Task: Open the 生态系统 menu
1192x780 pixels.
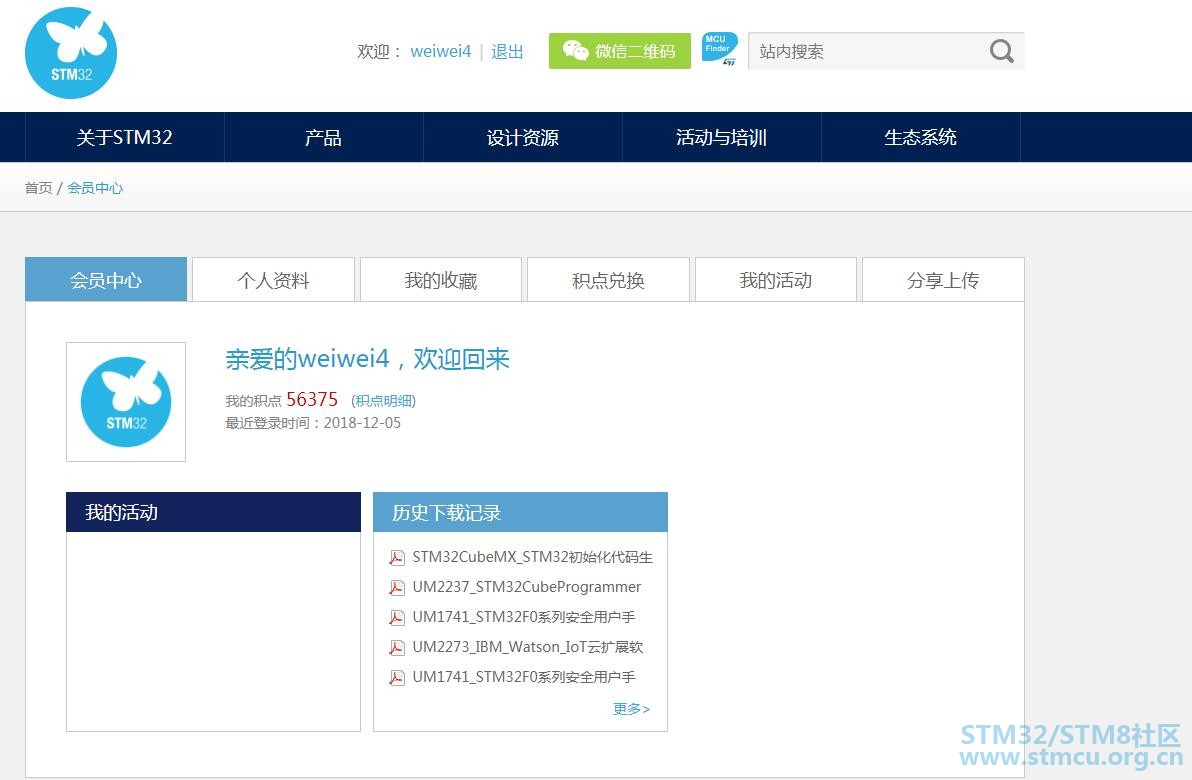Action: coord(921,137)
